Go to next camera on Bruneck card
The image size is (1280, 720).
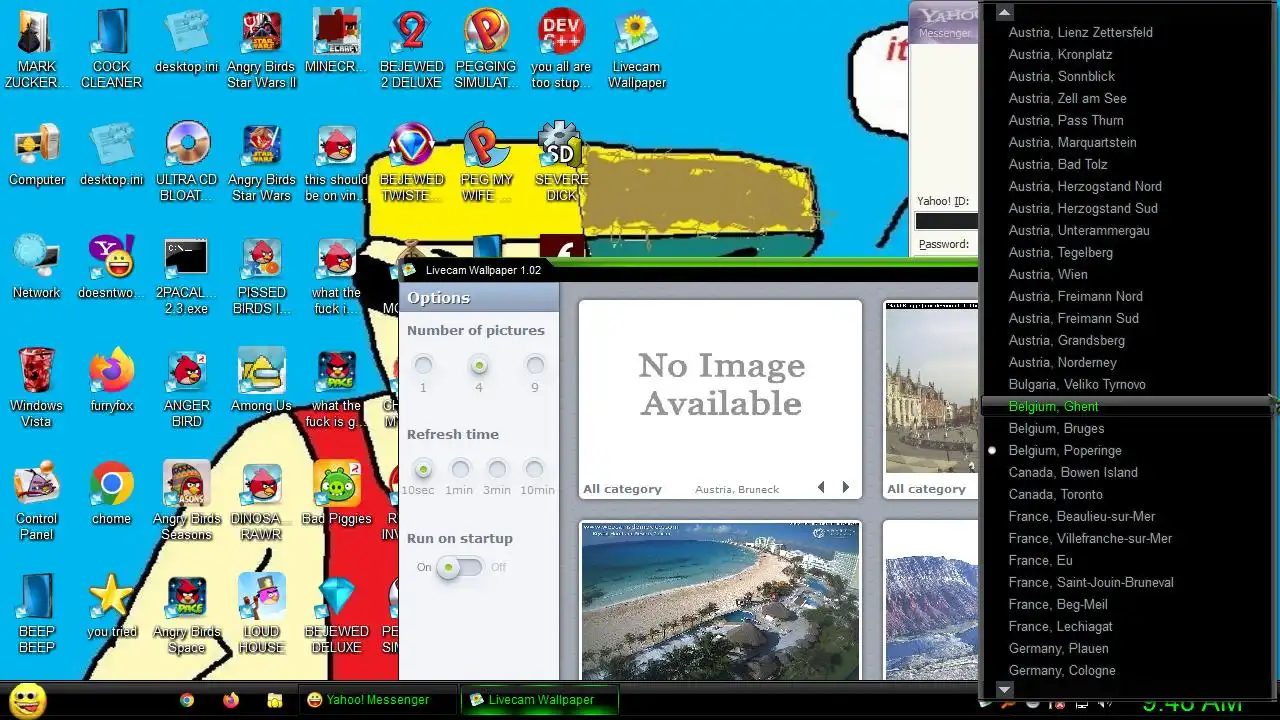click(x=846, y=488)
